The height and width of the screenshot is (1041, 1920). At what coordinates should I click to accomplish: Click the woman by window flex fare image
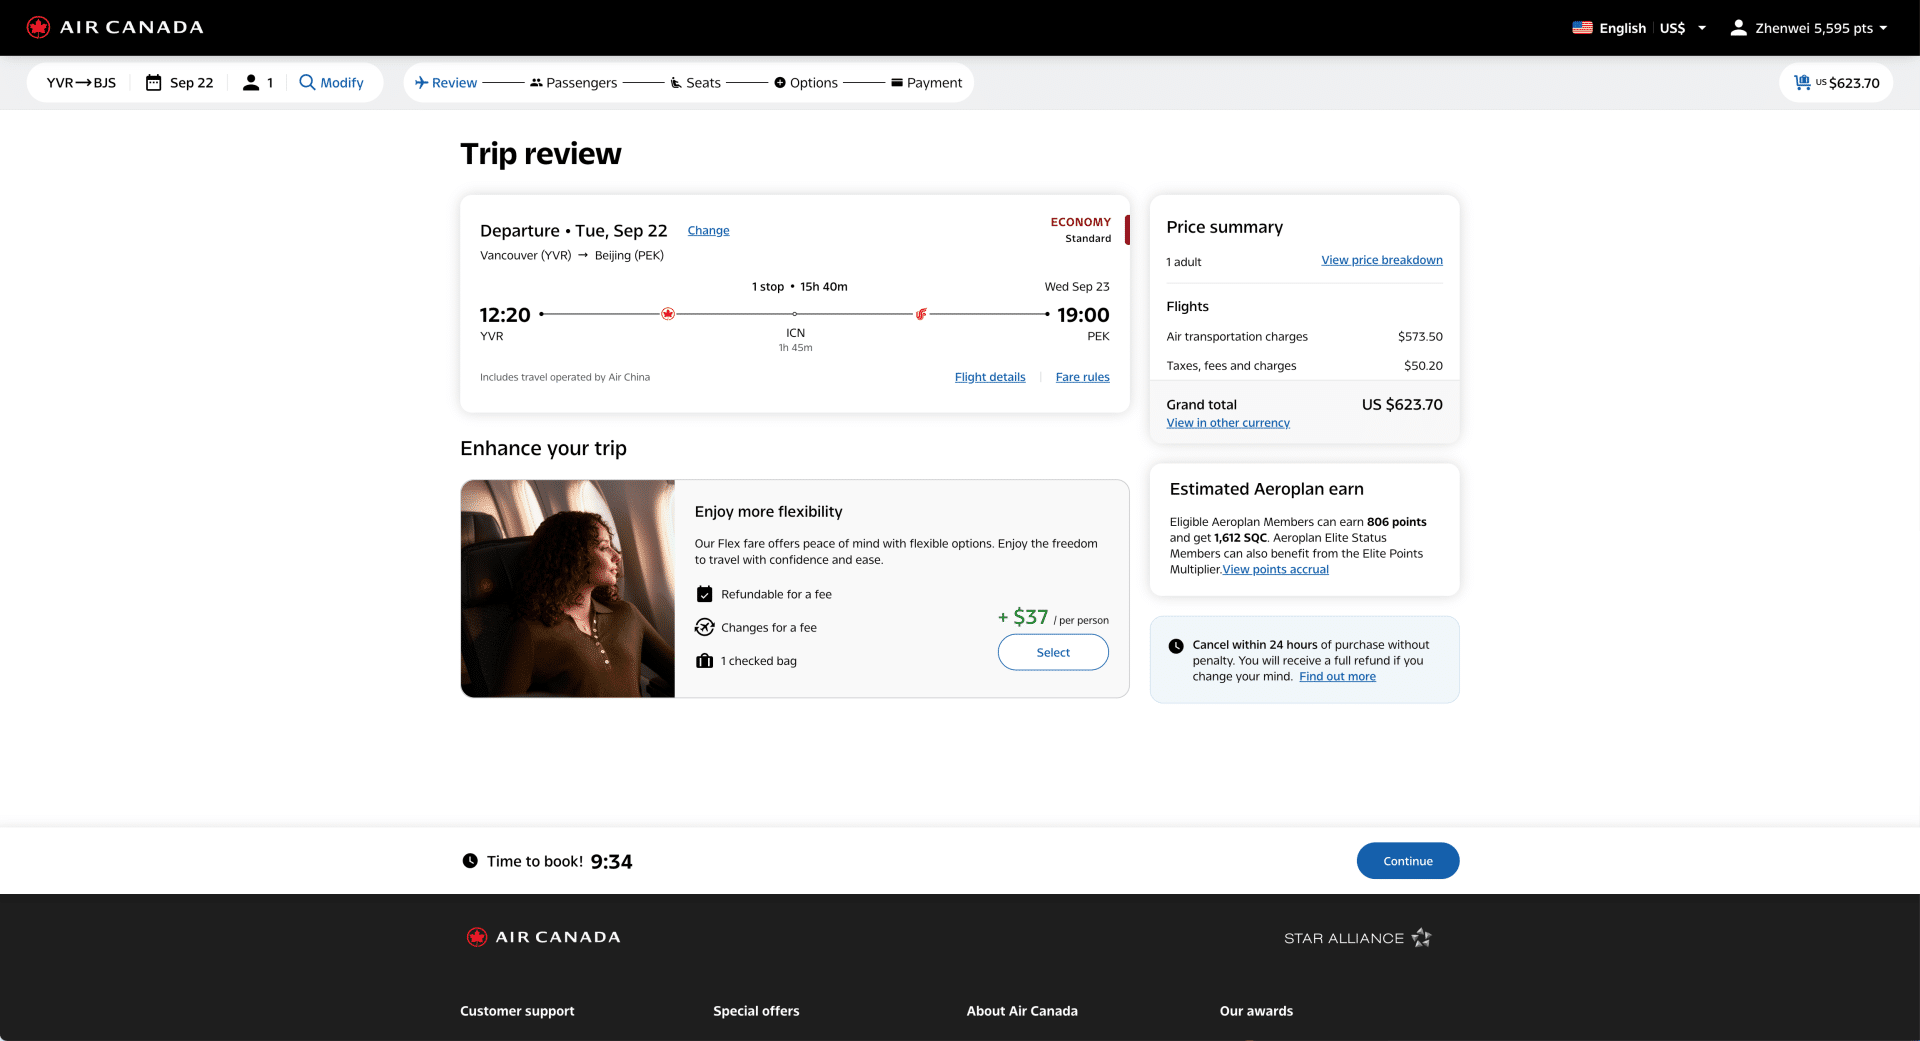pyautogui.click(x=568, y=589)
